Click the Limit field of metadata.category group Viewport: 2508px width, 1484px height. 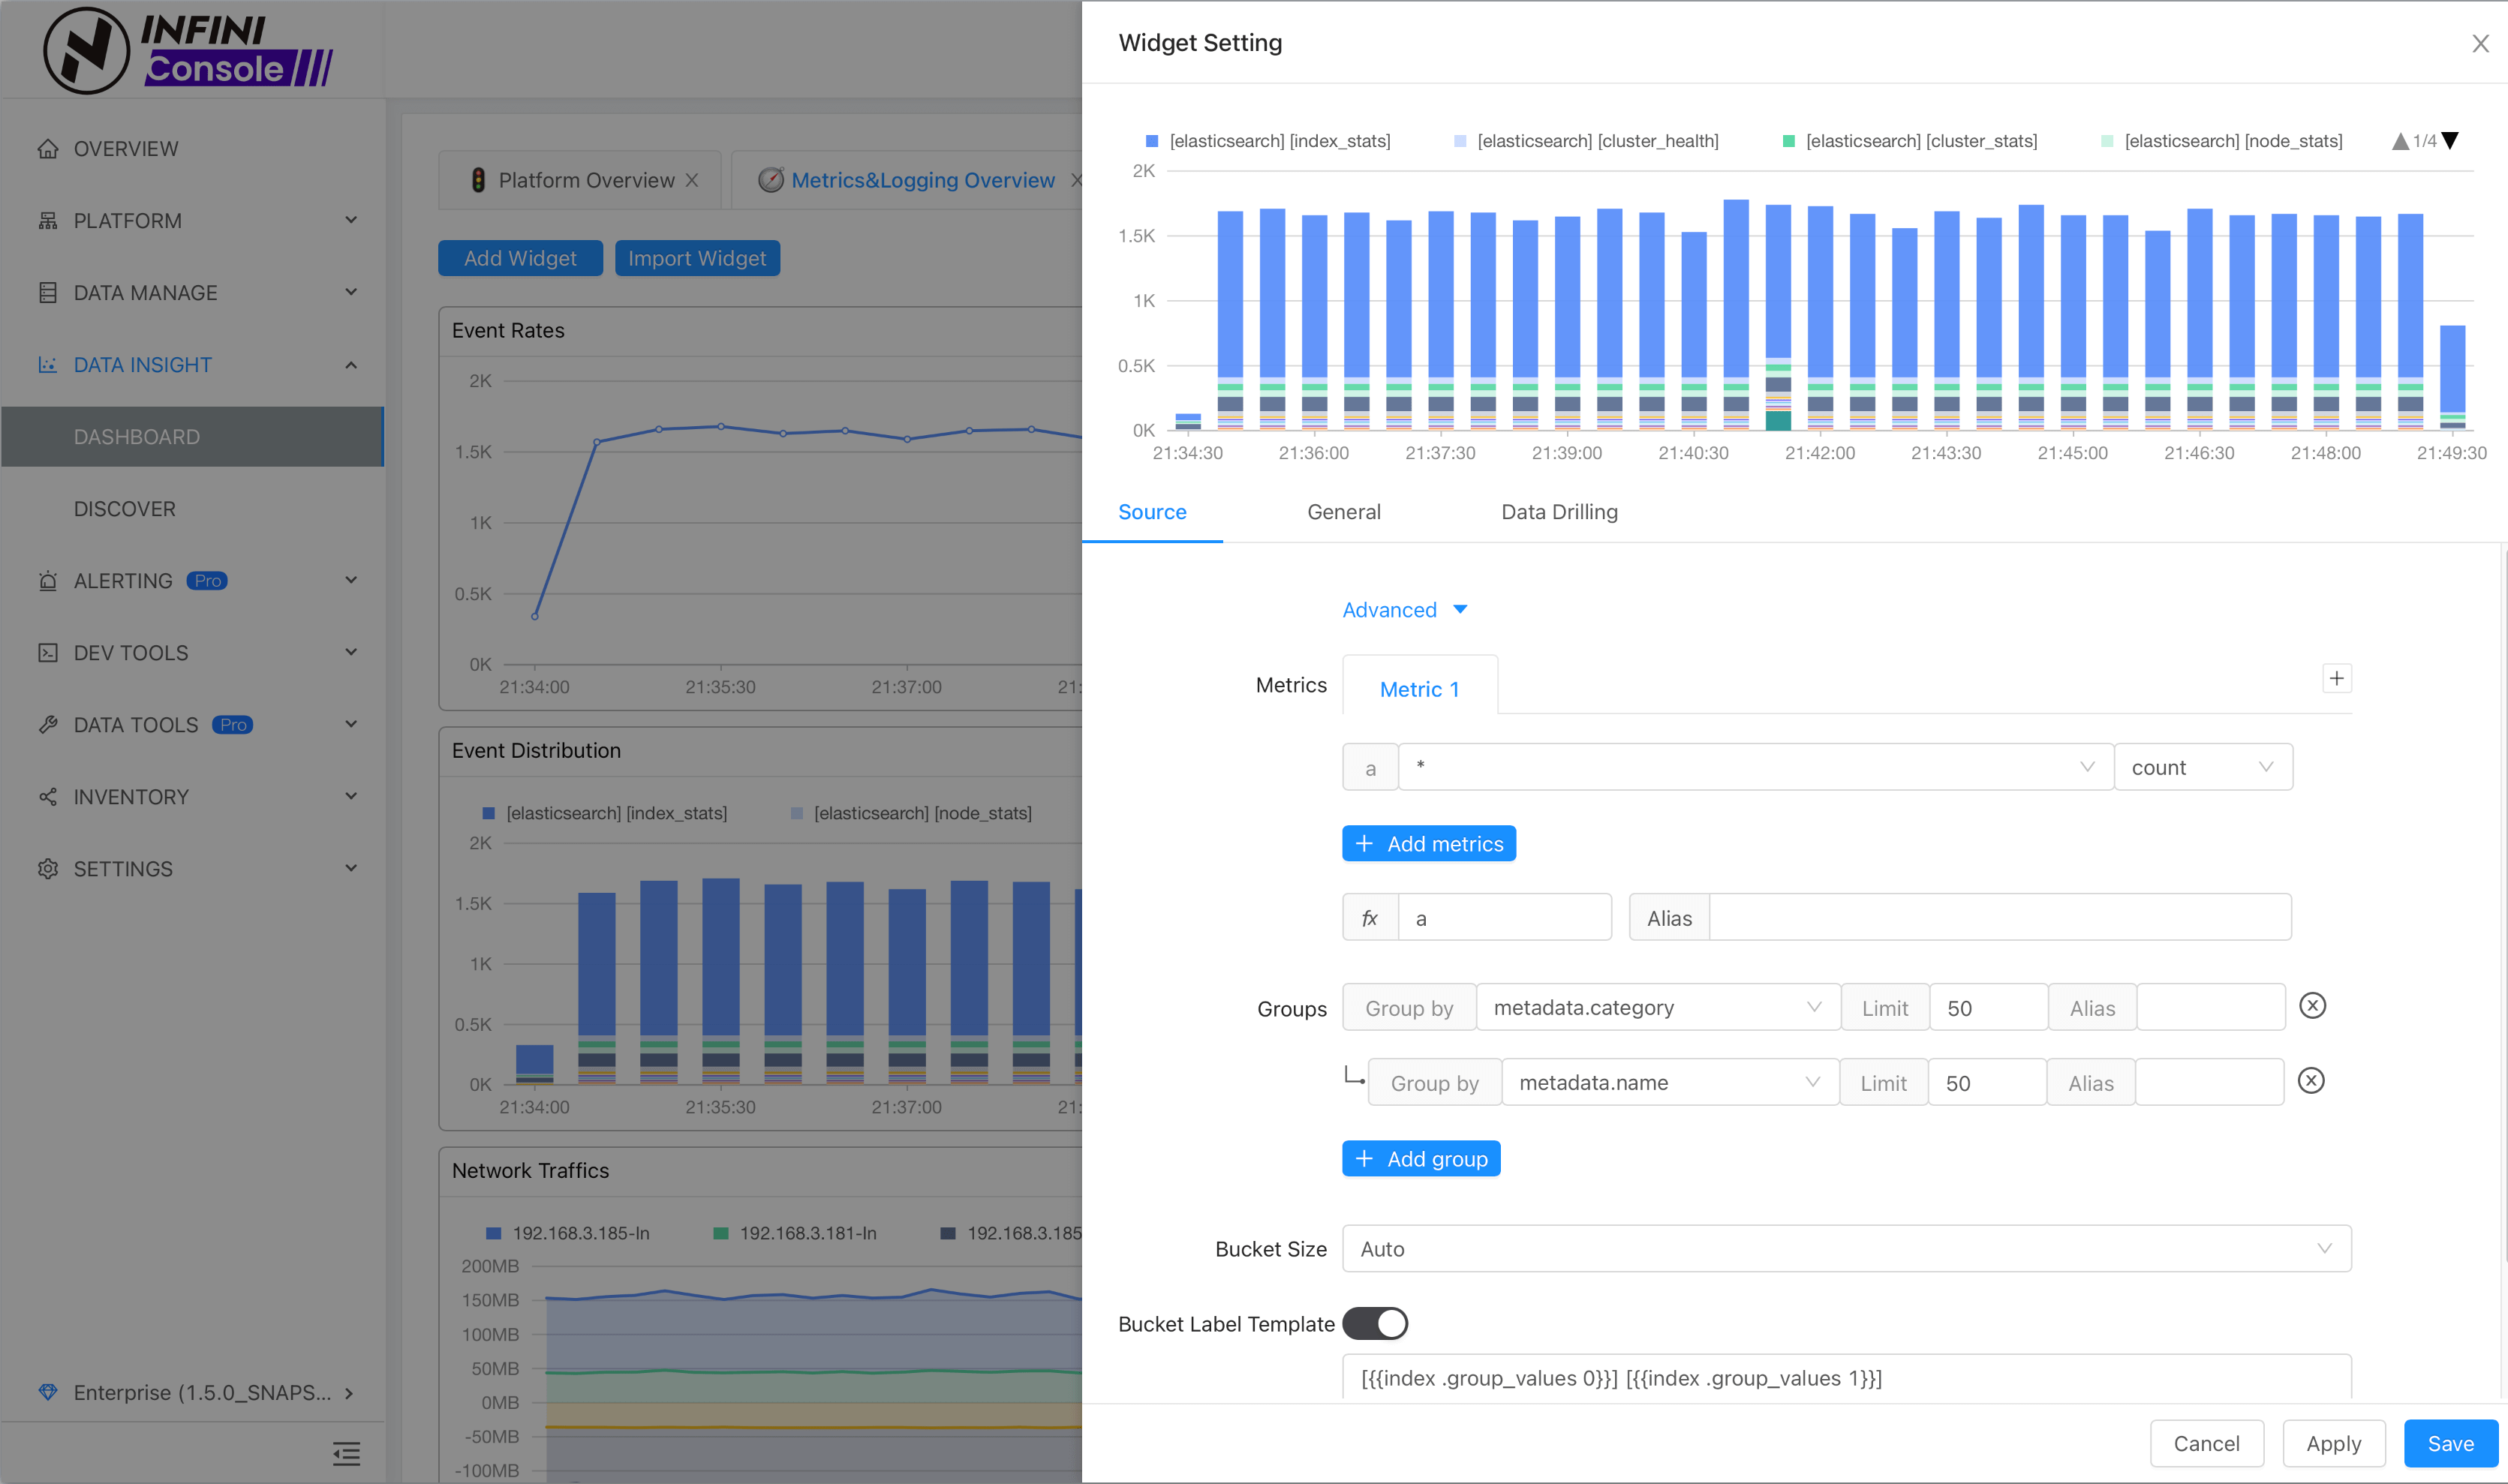pyautogui.click(x=1988, y=1007)
